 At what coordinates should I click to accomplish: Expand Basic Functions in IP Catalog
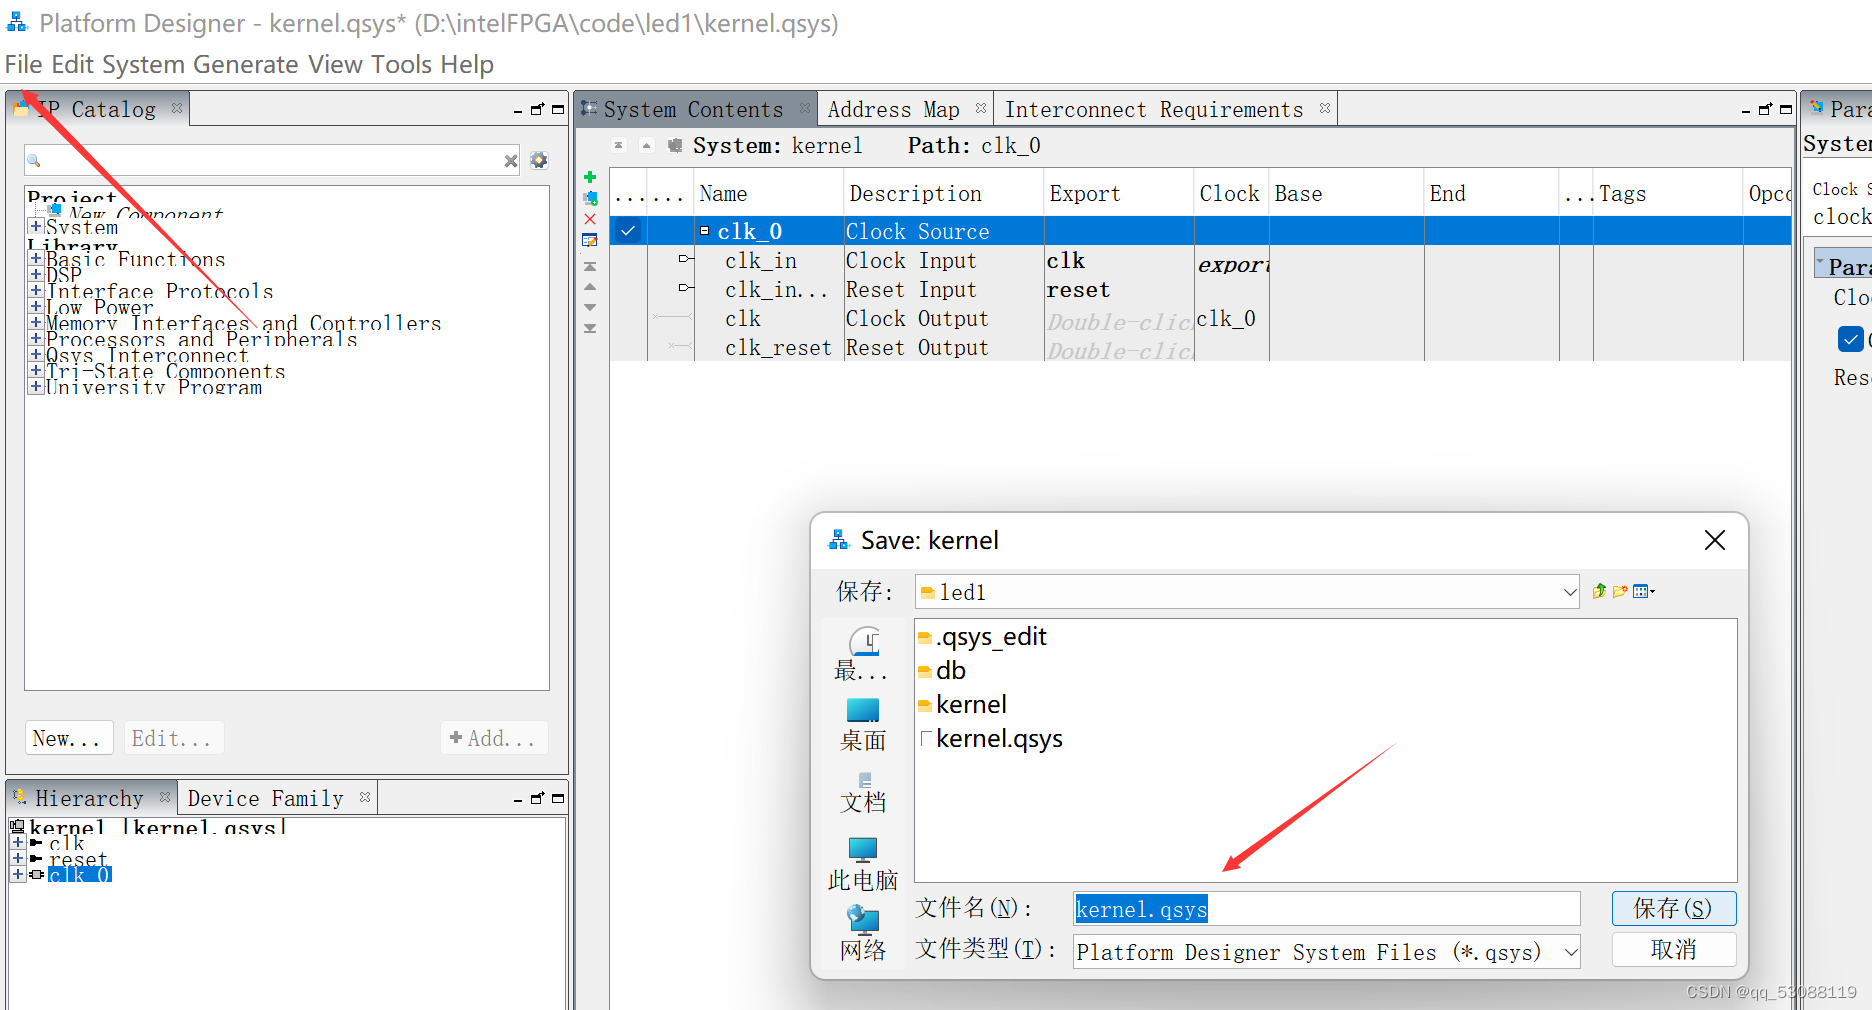36,259
